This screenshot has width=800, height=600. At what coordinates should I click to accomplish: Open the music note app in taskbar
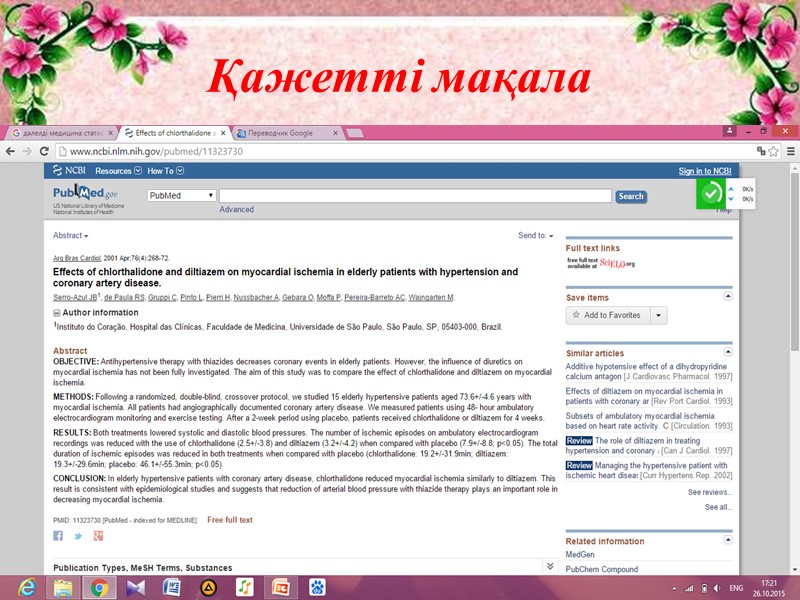click(244, 588)
